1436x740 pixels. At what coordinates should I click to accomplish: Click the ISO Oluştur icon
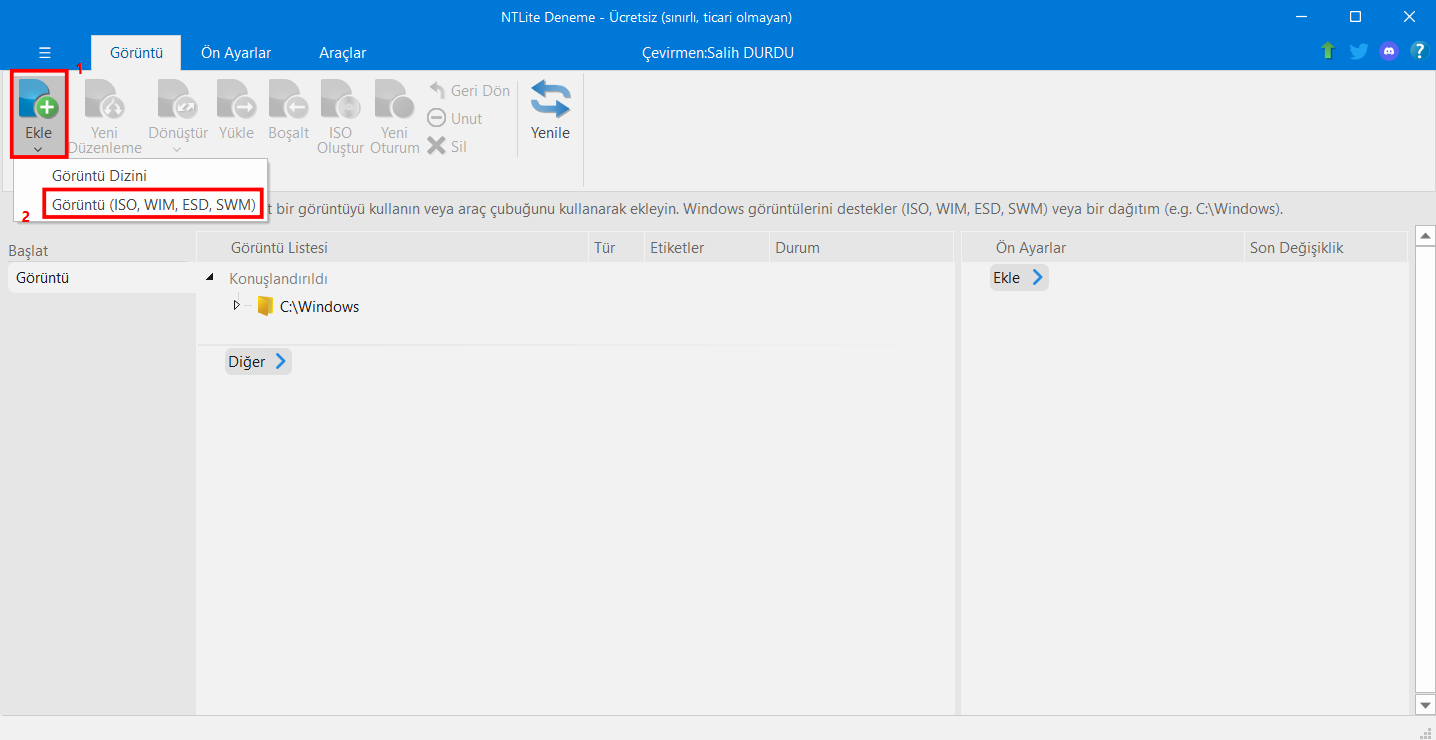340,99
